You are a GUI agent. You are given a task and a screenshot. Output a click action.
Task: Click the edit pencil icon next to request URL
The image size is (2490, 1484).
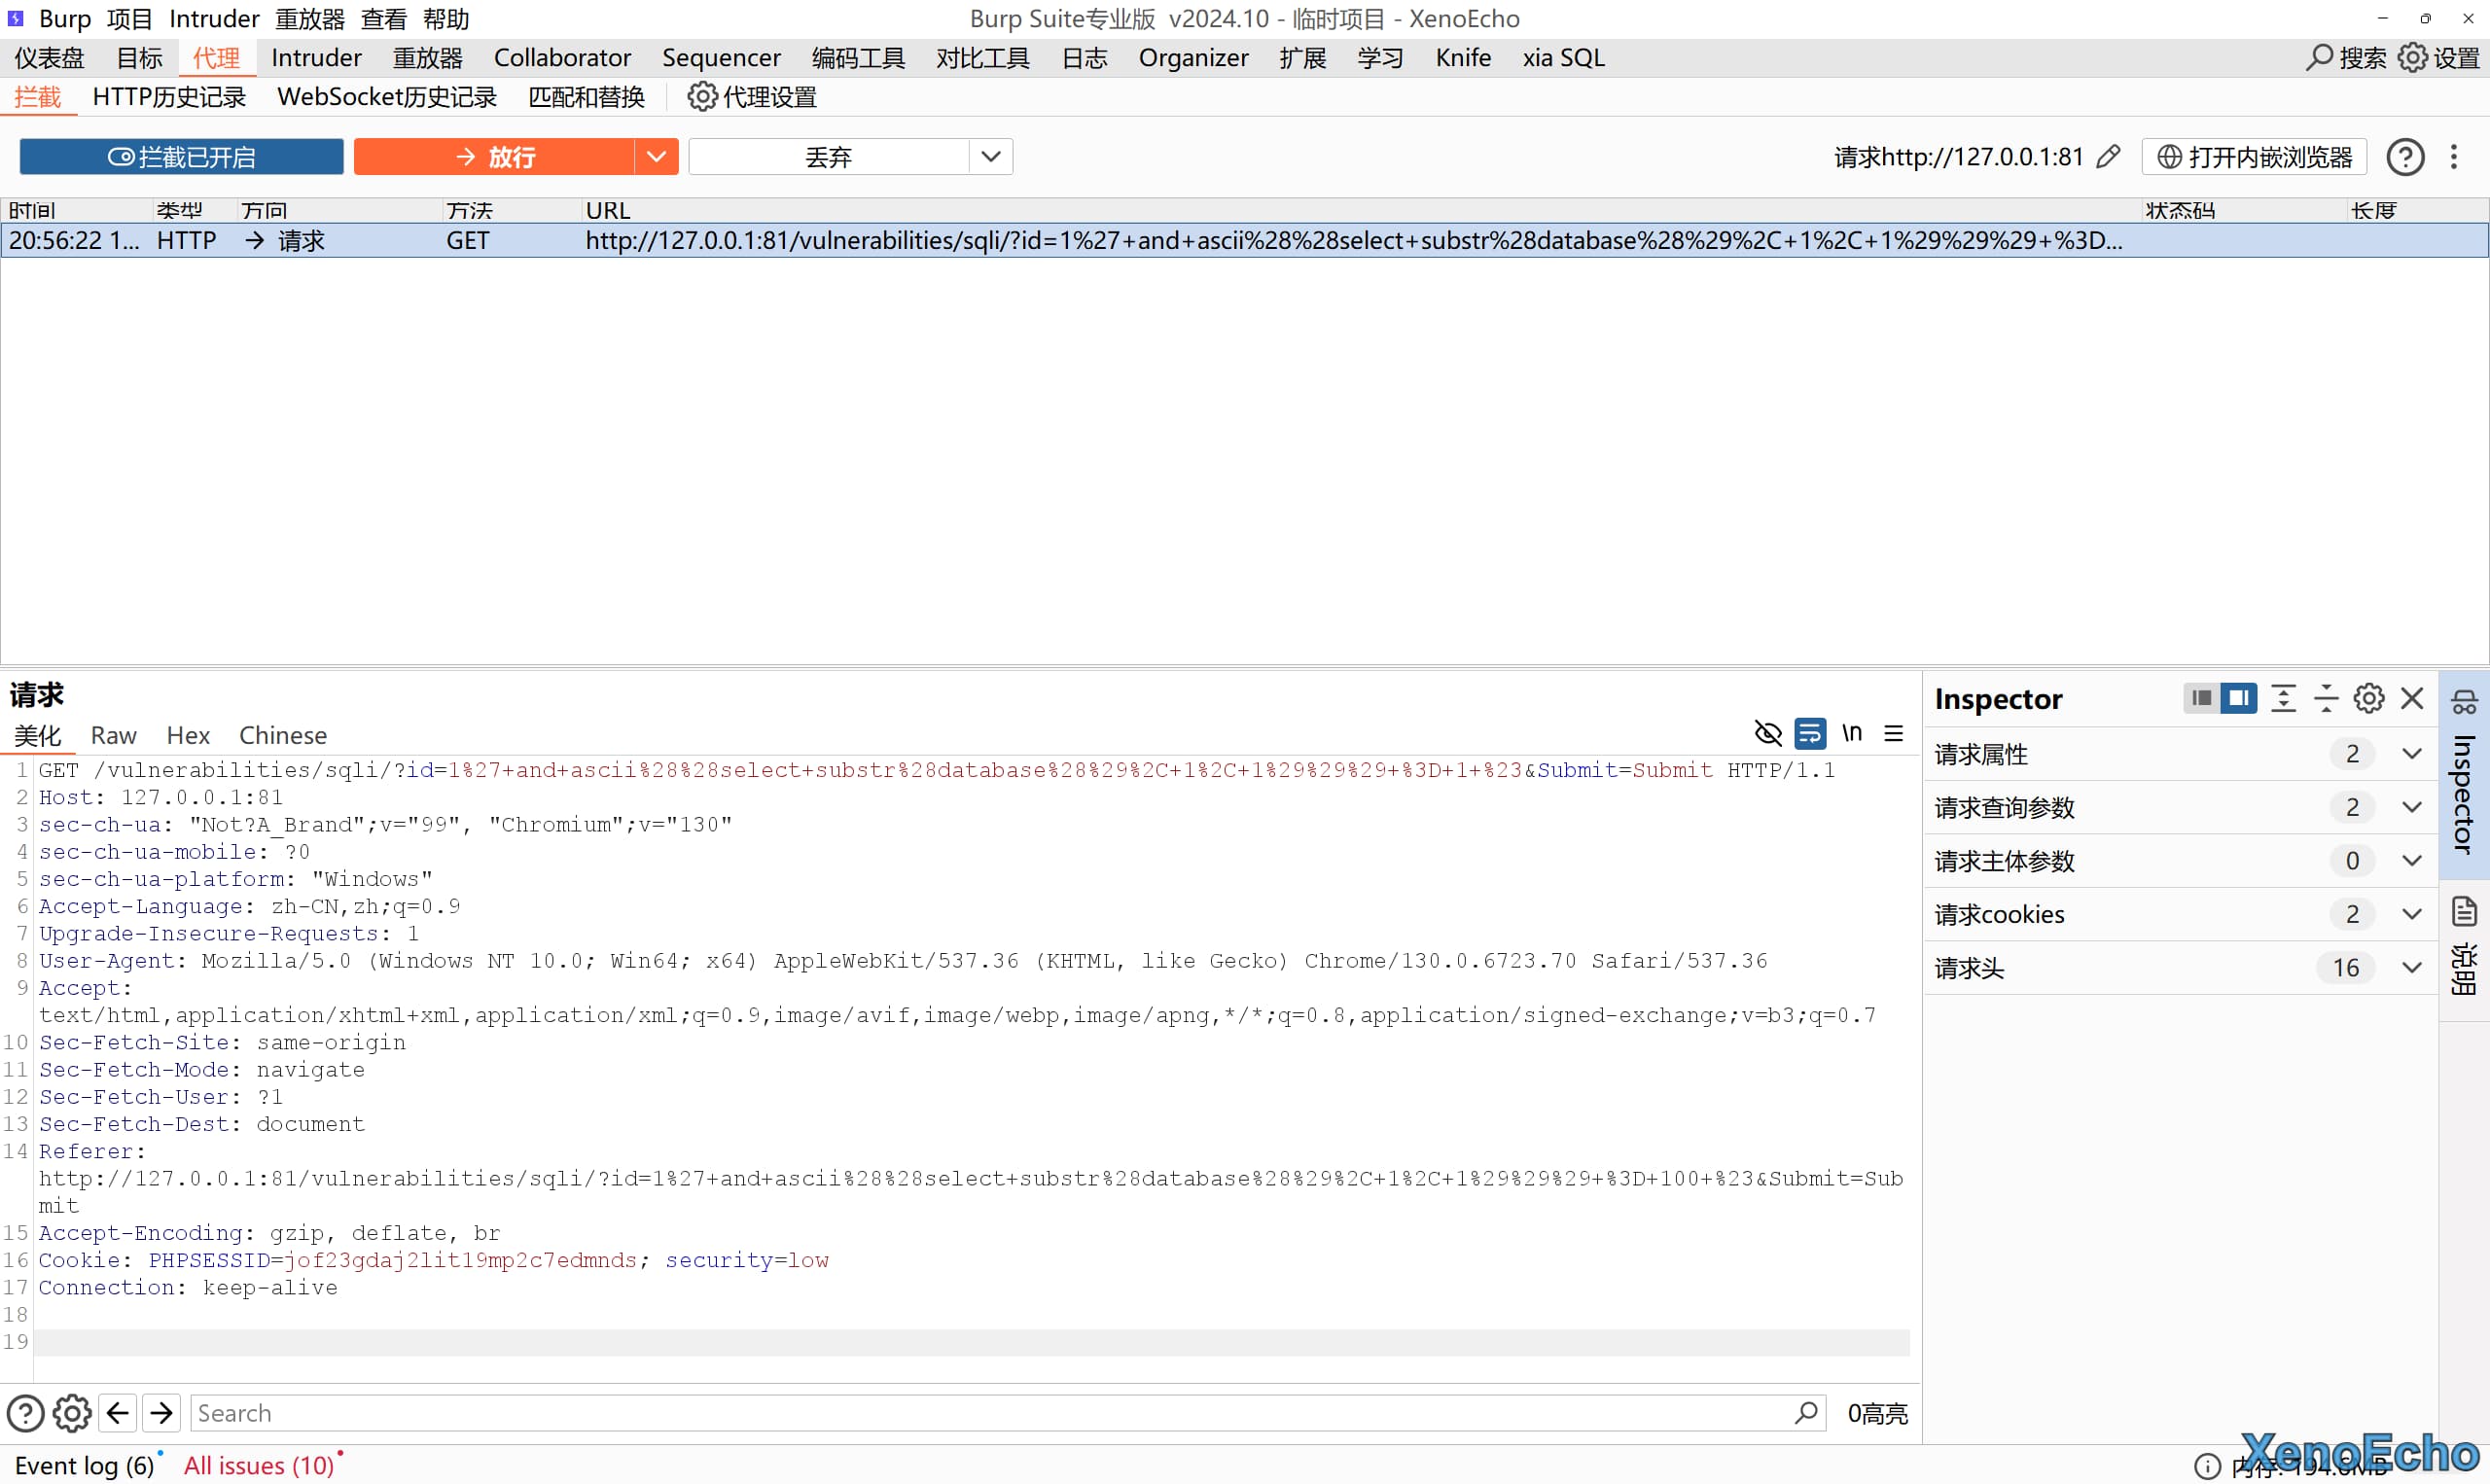coord(2108,157)
